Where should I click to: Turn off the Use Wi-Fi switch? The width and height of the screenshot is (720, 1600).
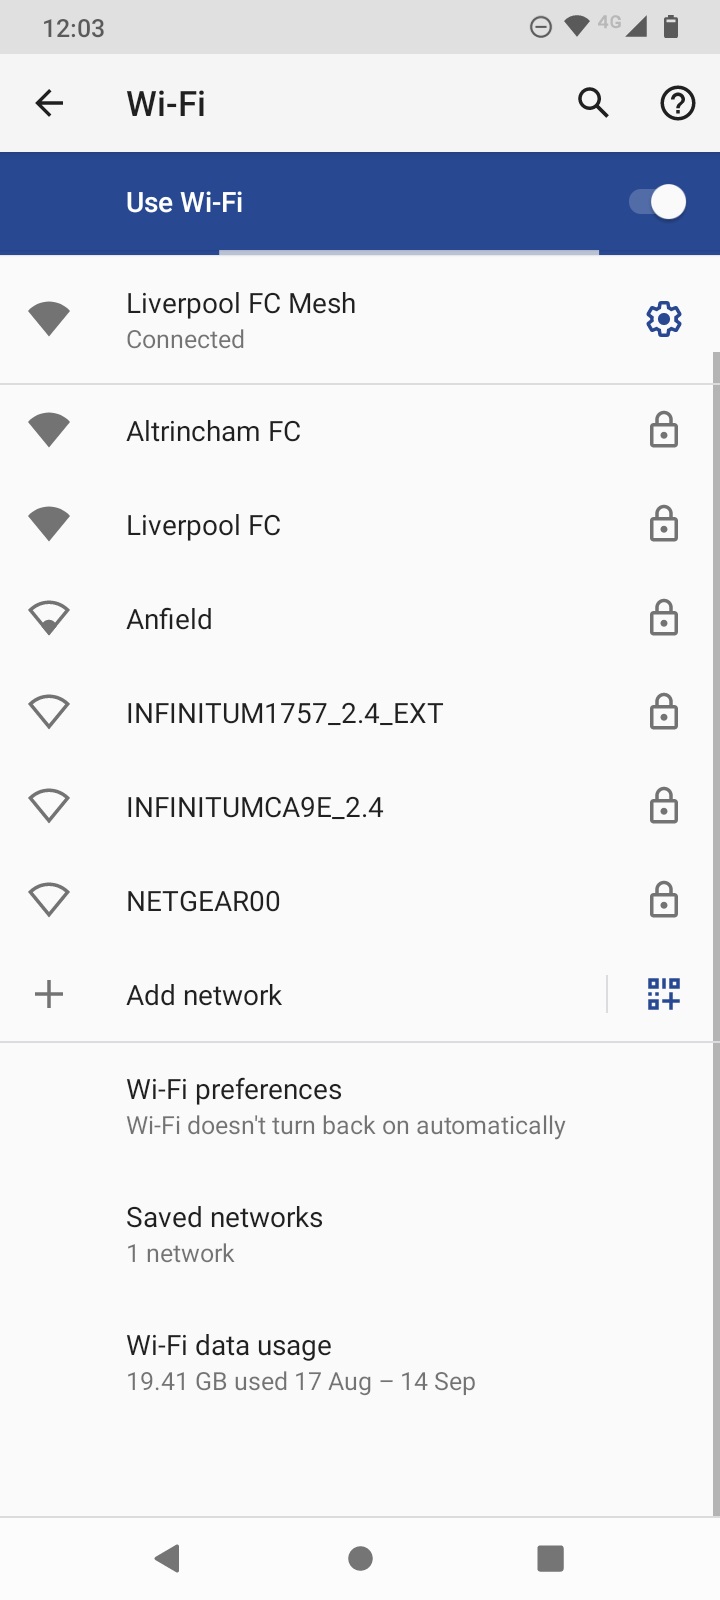(x=657, y=202)
